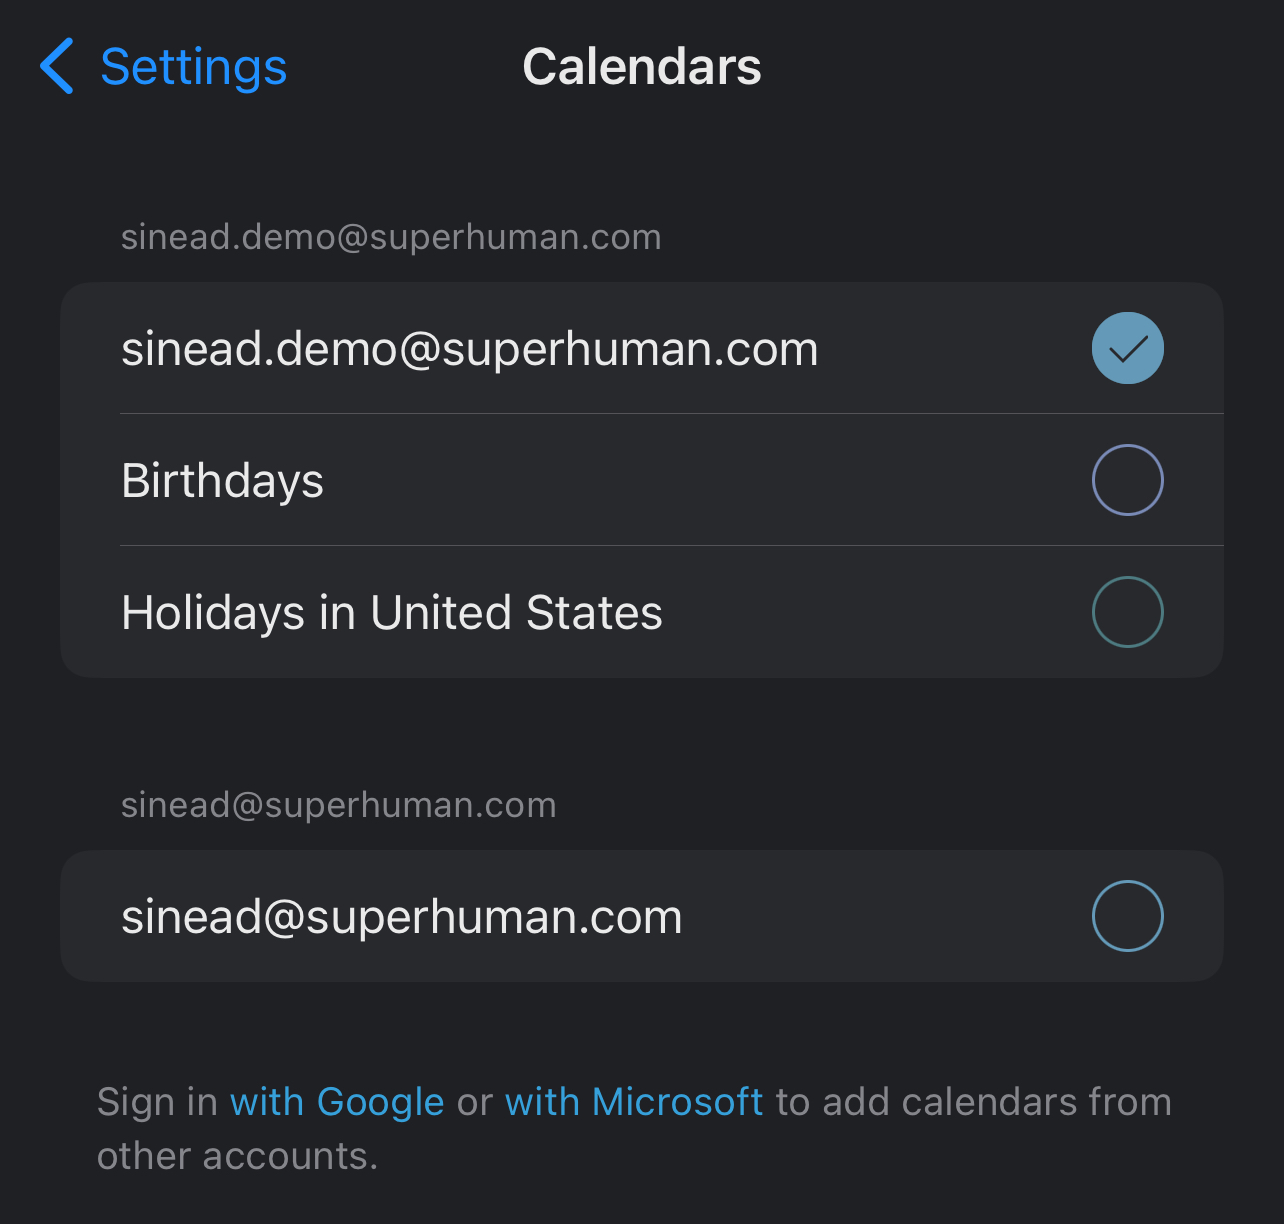Click the gray sinead.demo@superhuman.com section header
Image resolution: width=1284 pixels, height=1224 pixels.
[391, 237]
